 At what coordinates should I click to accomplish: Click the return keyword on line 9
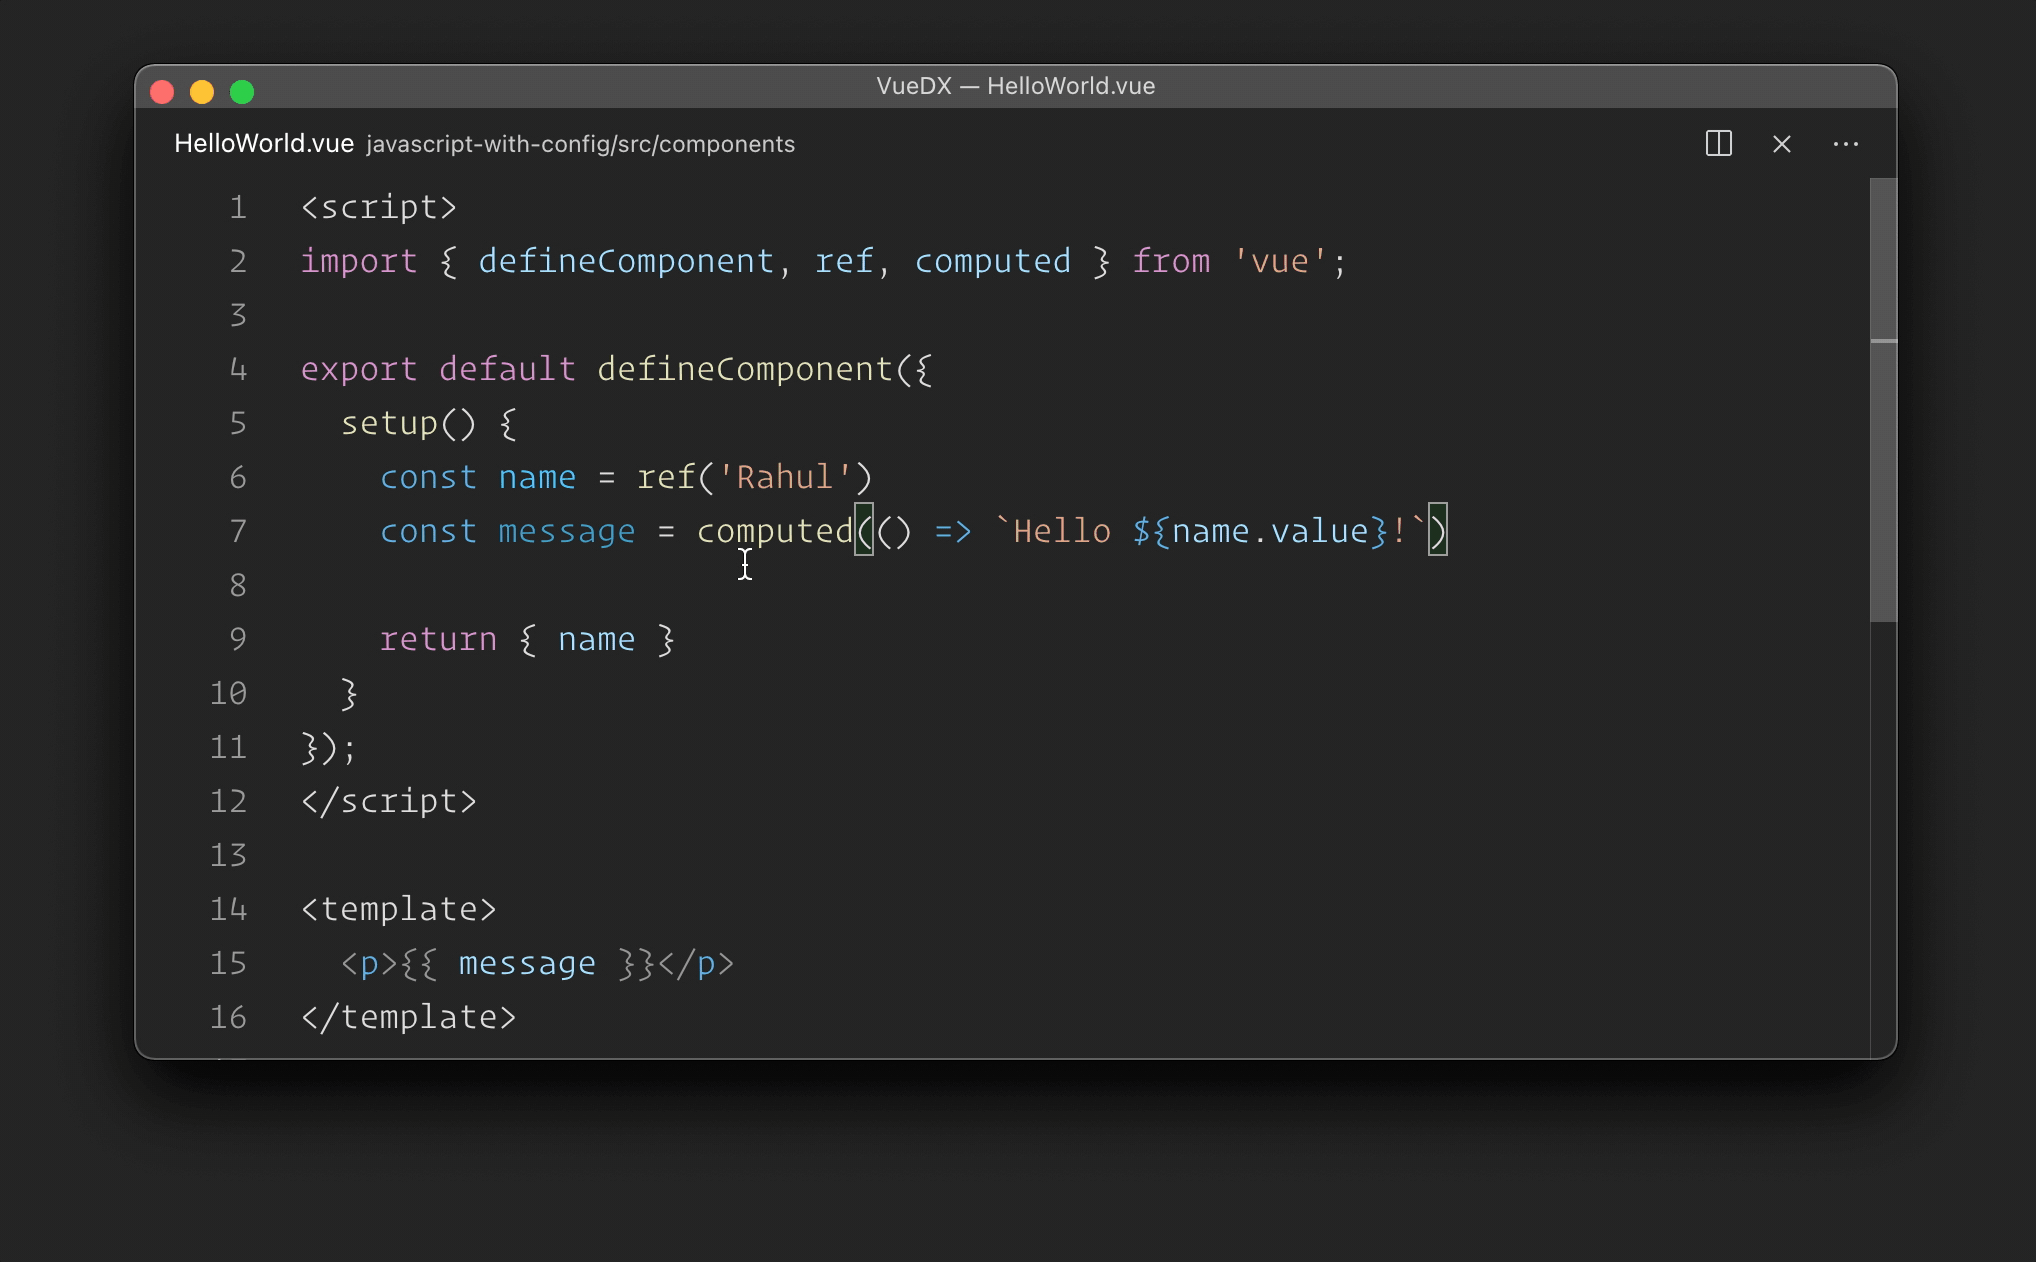click(438, 639)
